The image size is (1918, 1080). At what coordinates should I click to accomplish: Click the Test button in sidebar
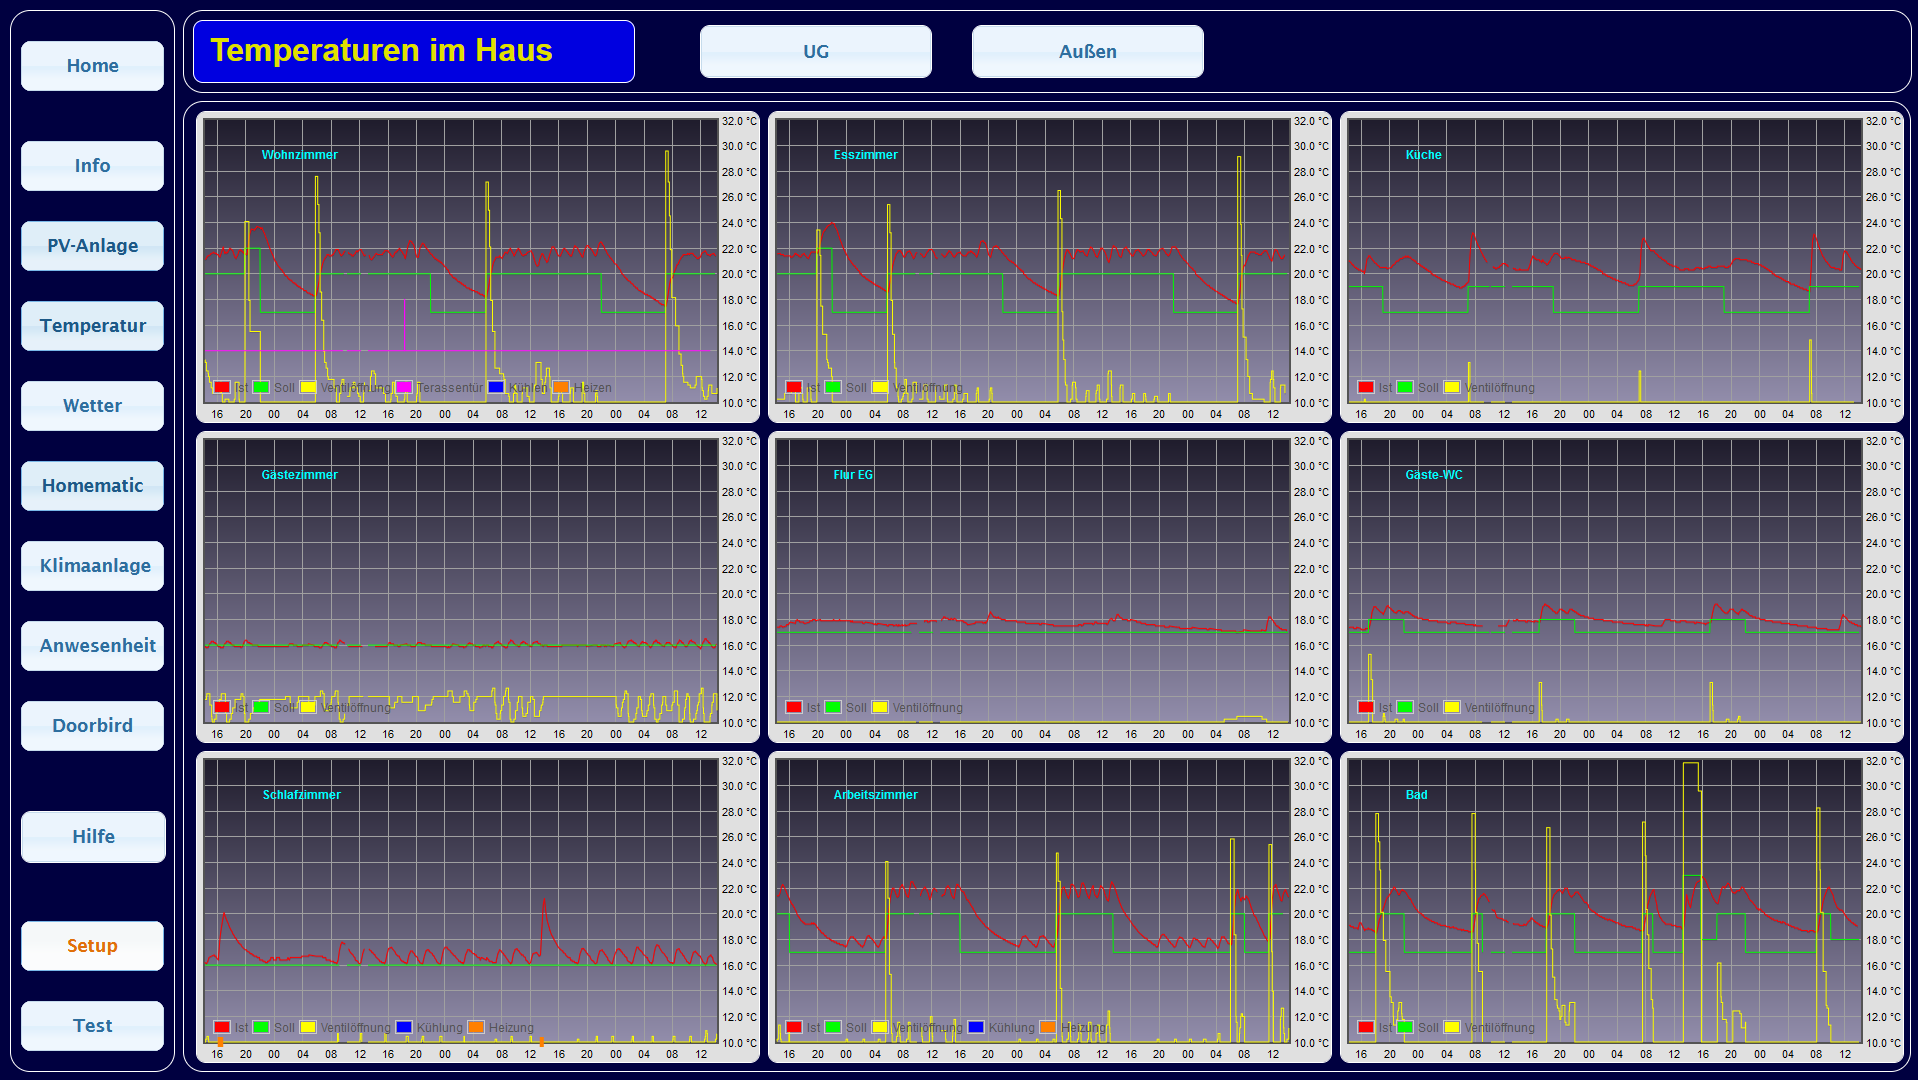pos(92,1026)
